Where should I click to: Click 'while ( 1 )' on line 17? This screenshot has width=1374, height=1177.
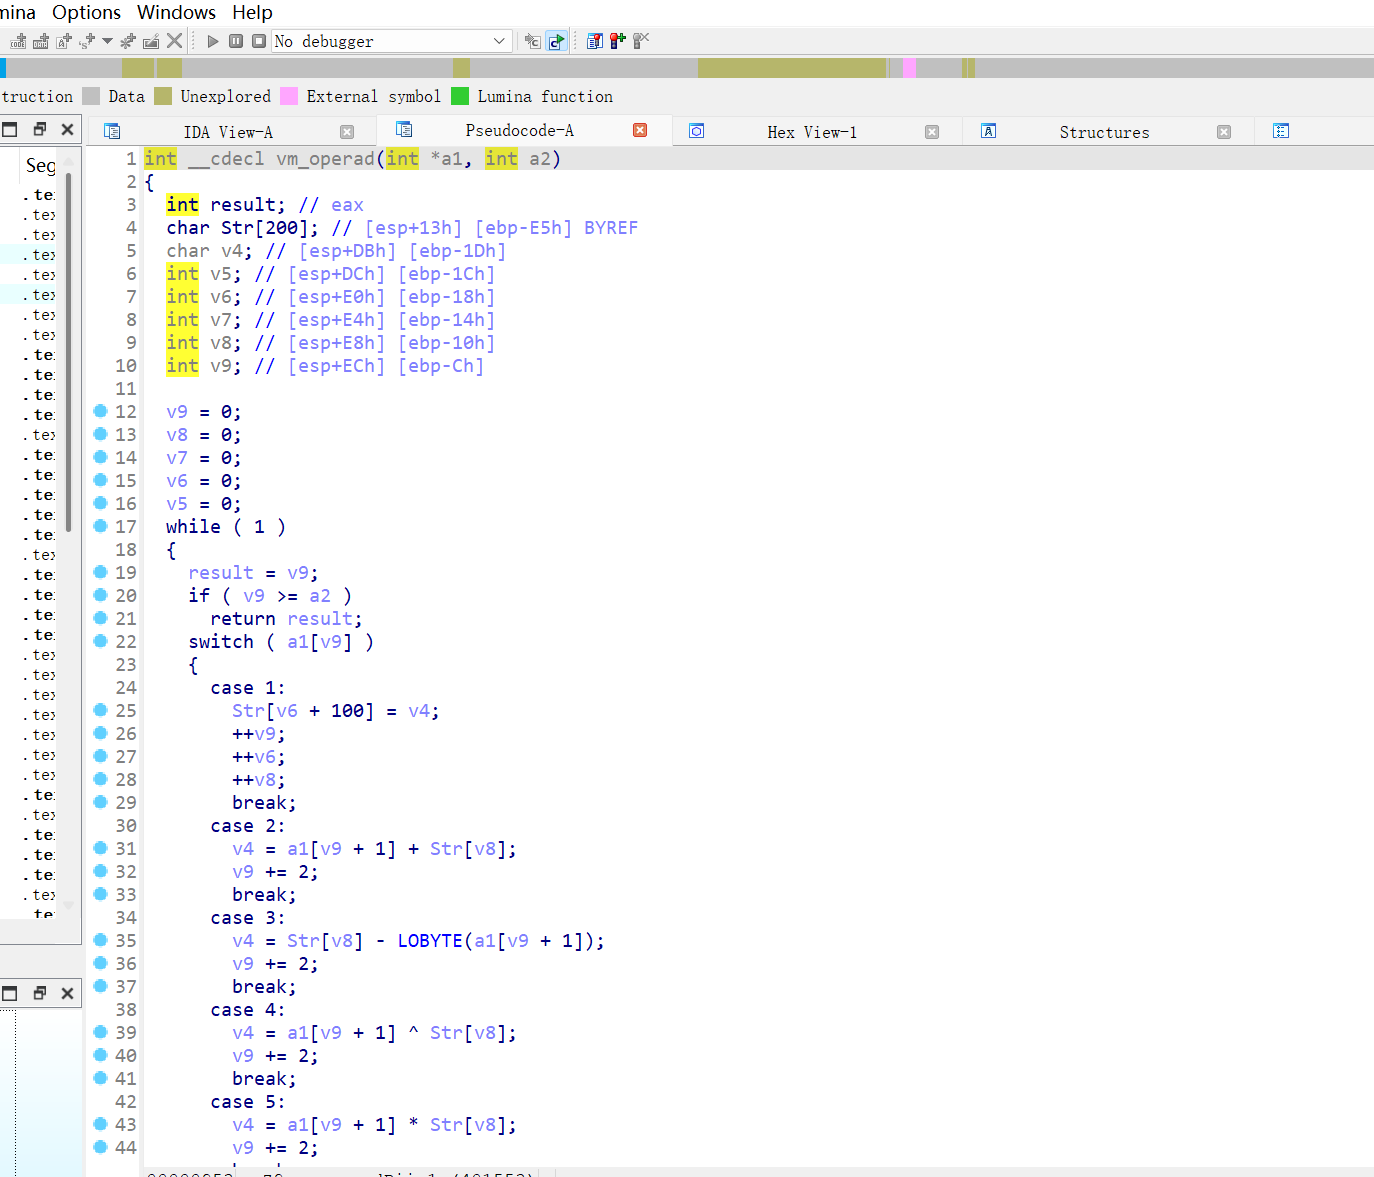[x=226, y=527]
